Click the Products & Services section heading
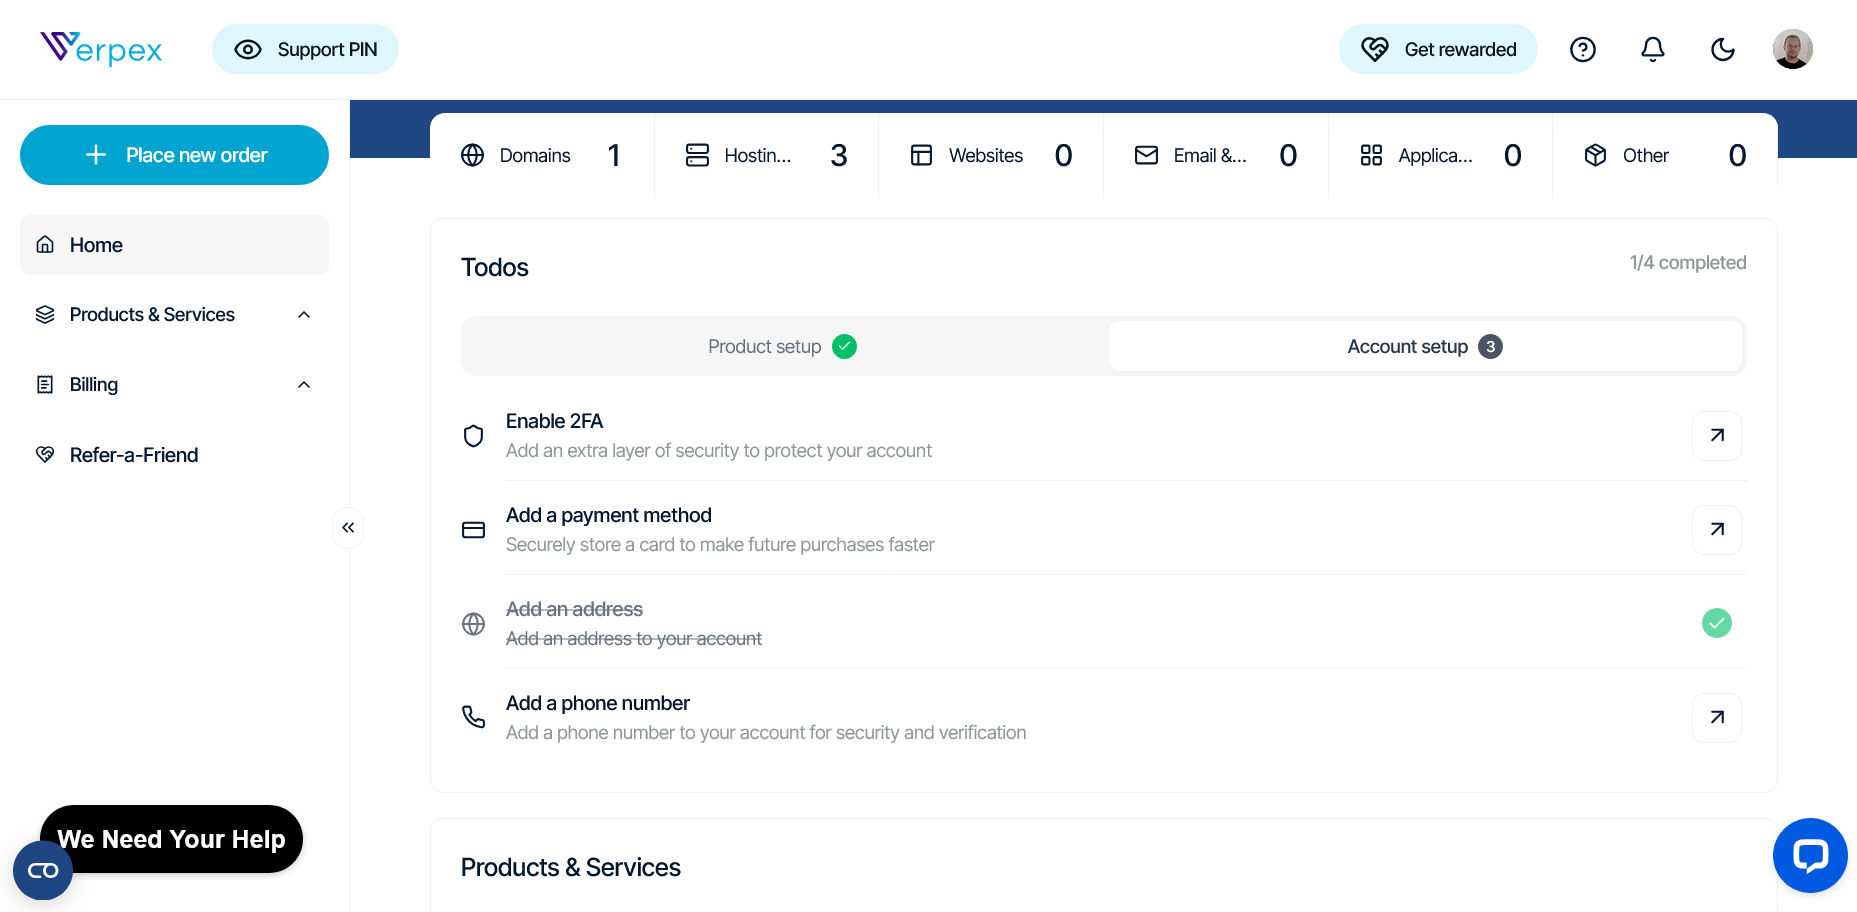 (x=571, y=867)
